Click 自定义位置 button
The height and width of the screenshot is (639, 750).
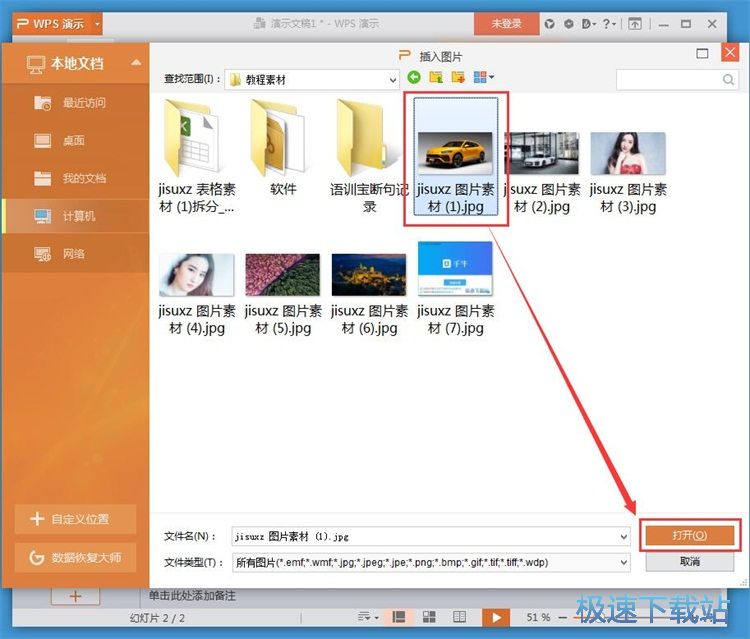(x=76, y=519)
